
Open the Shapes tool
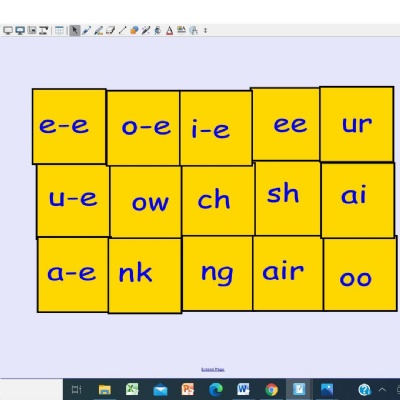[134, 30]
